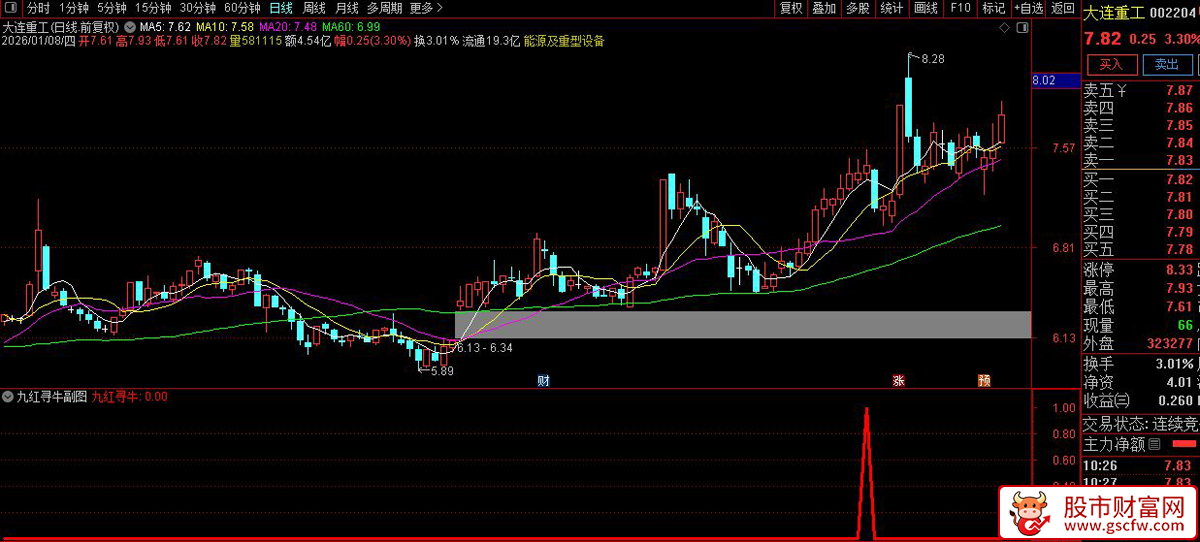
Task: Click the 涨 marker on timeline
Action: [x=898, y=381]
